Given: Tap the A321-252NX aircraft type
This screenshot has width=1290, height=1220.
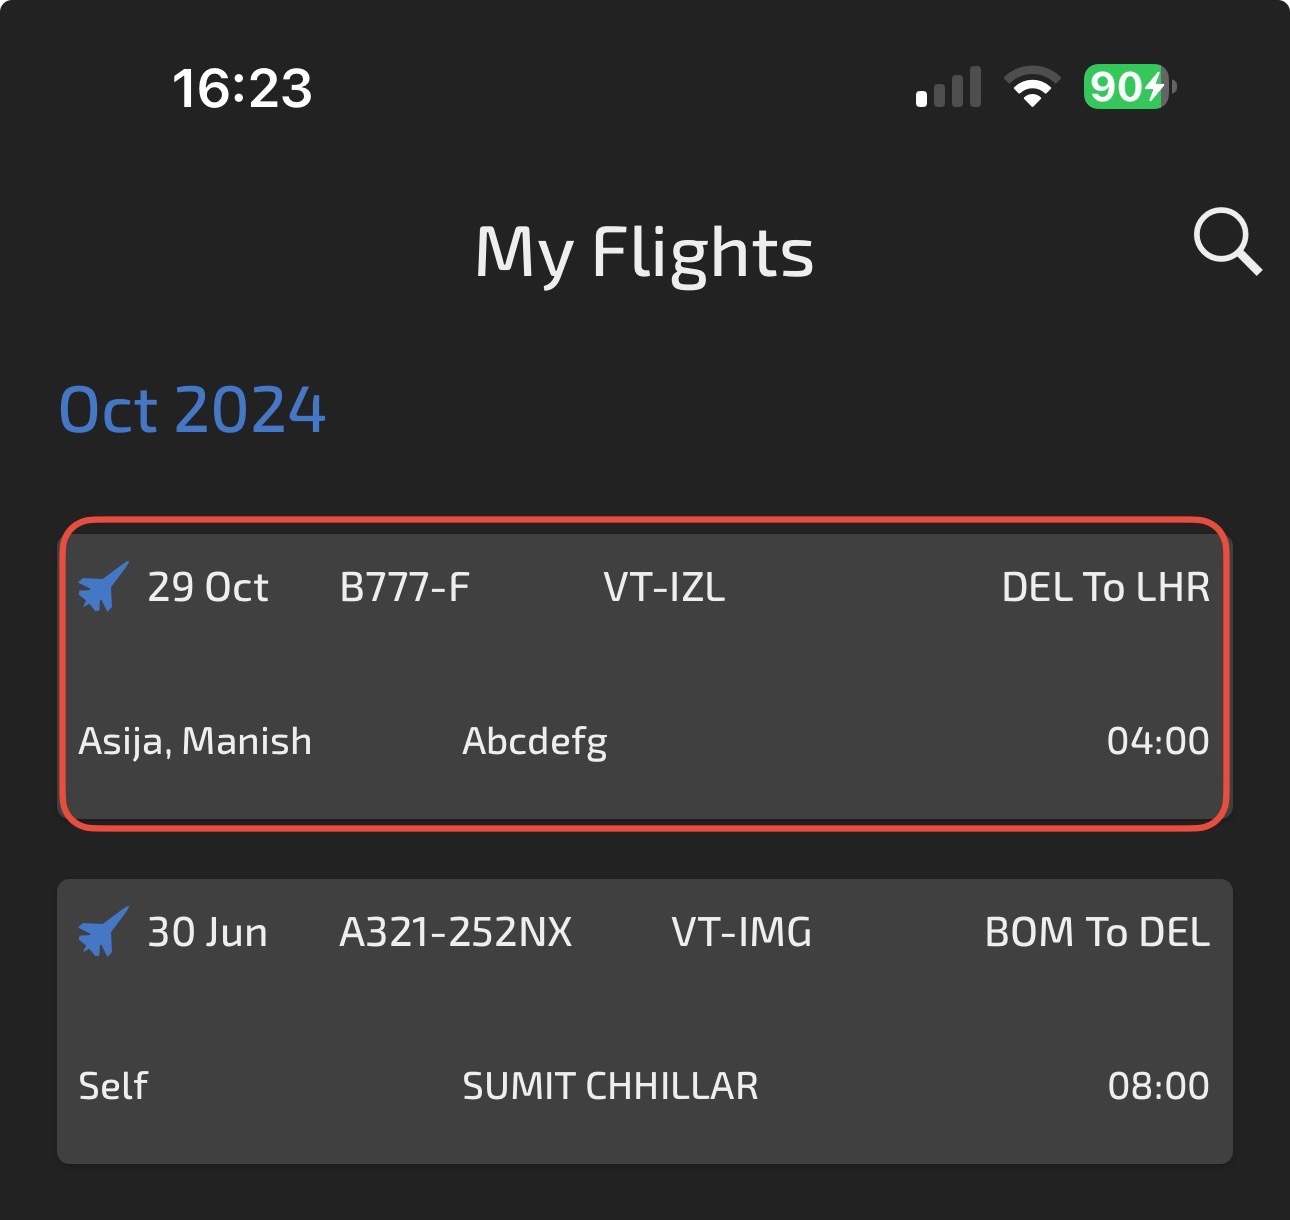Looking at the screenshot, I should point(456,932).
